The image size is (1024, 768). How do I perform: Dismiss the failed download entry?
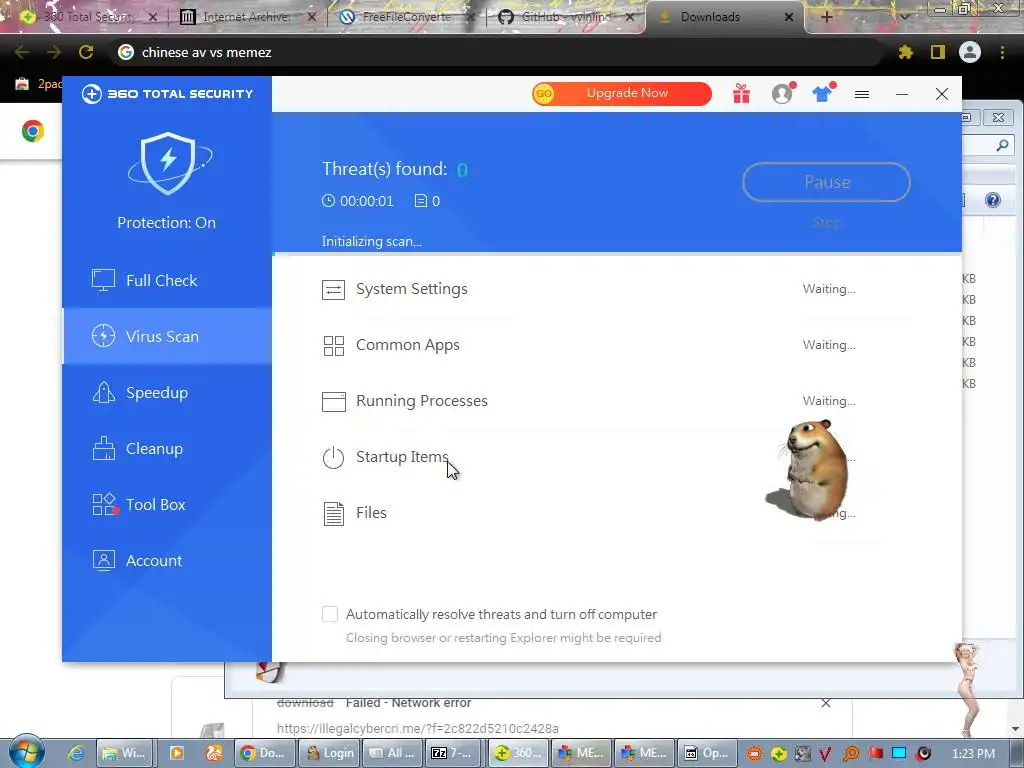(x=826, y=703)
